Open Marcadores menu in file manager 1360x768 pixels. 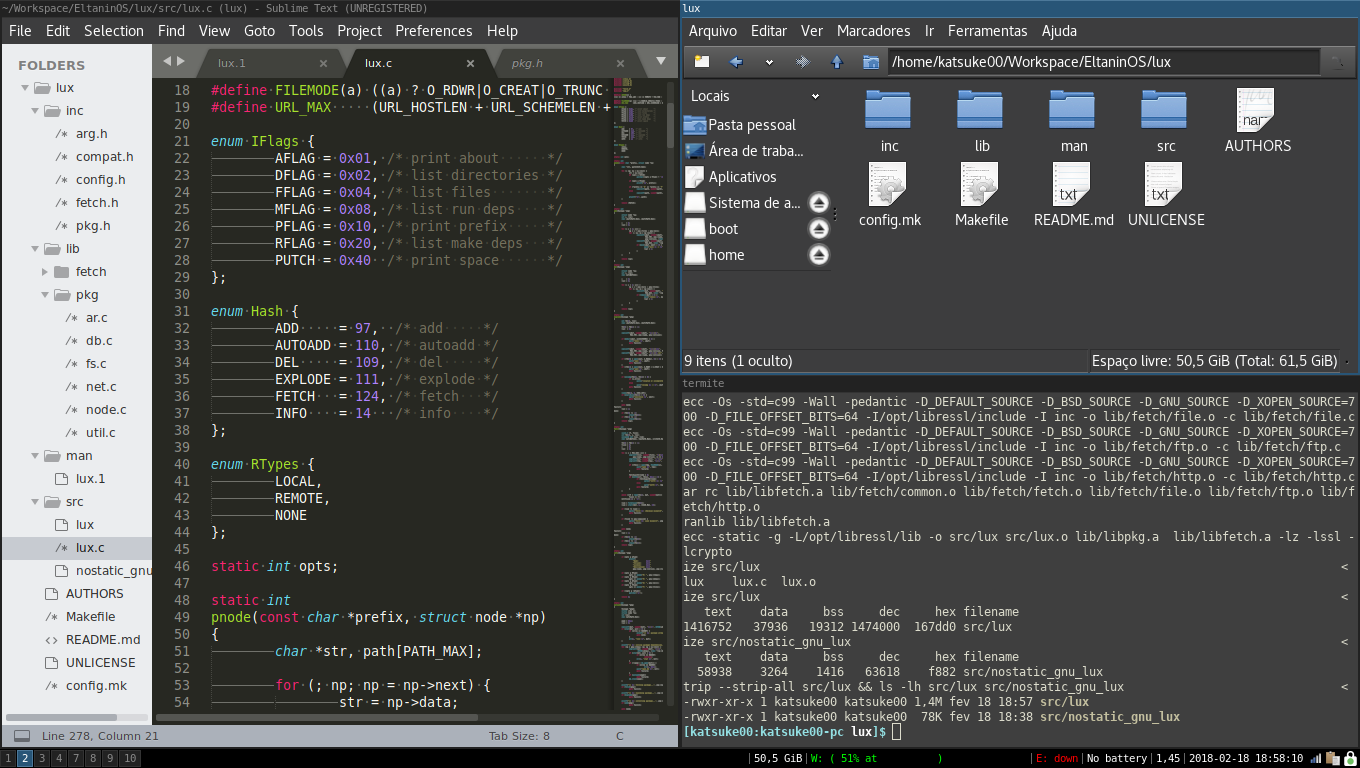pyautogui.click(x=874, y=31)
